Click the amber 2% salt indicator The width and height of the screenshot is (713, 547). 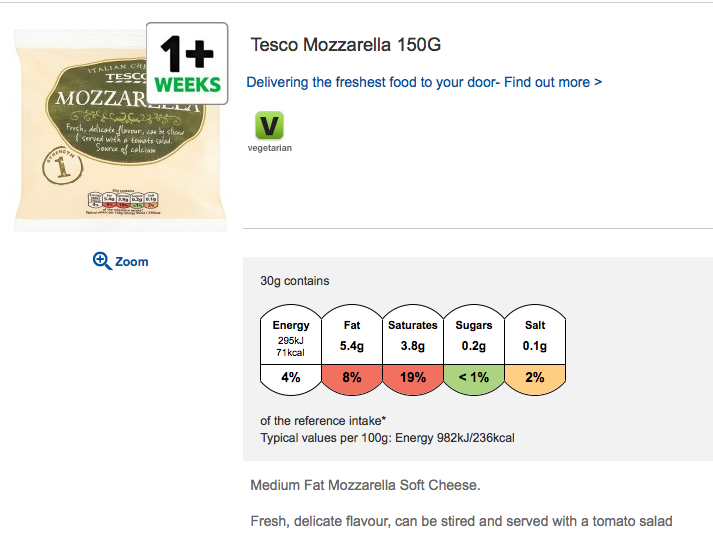[535, 378]
